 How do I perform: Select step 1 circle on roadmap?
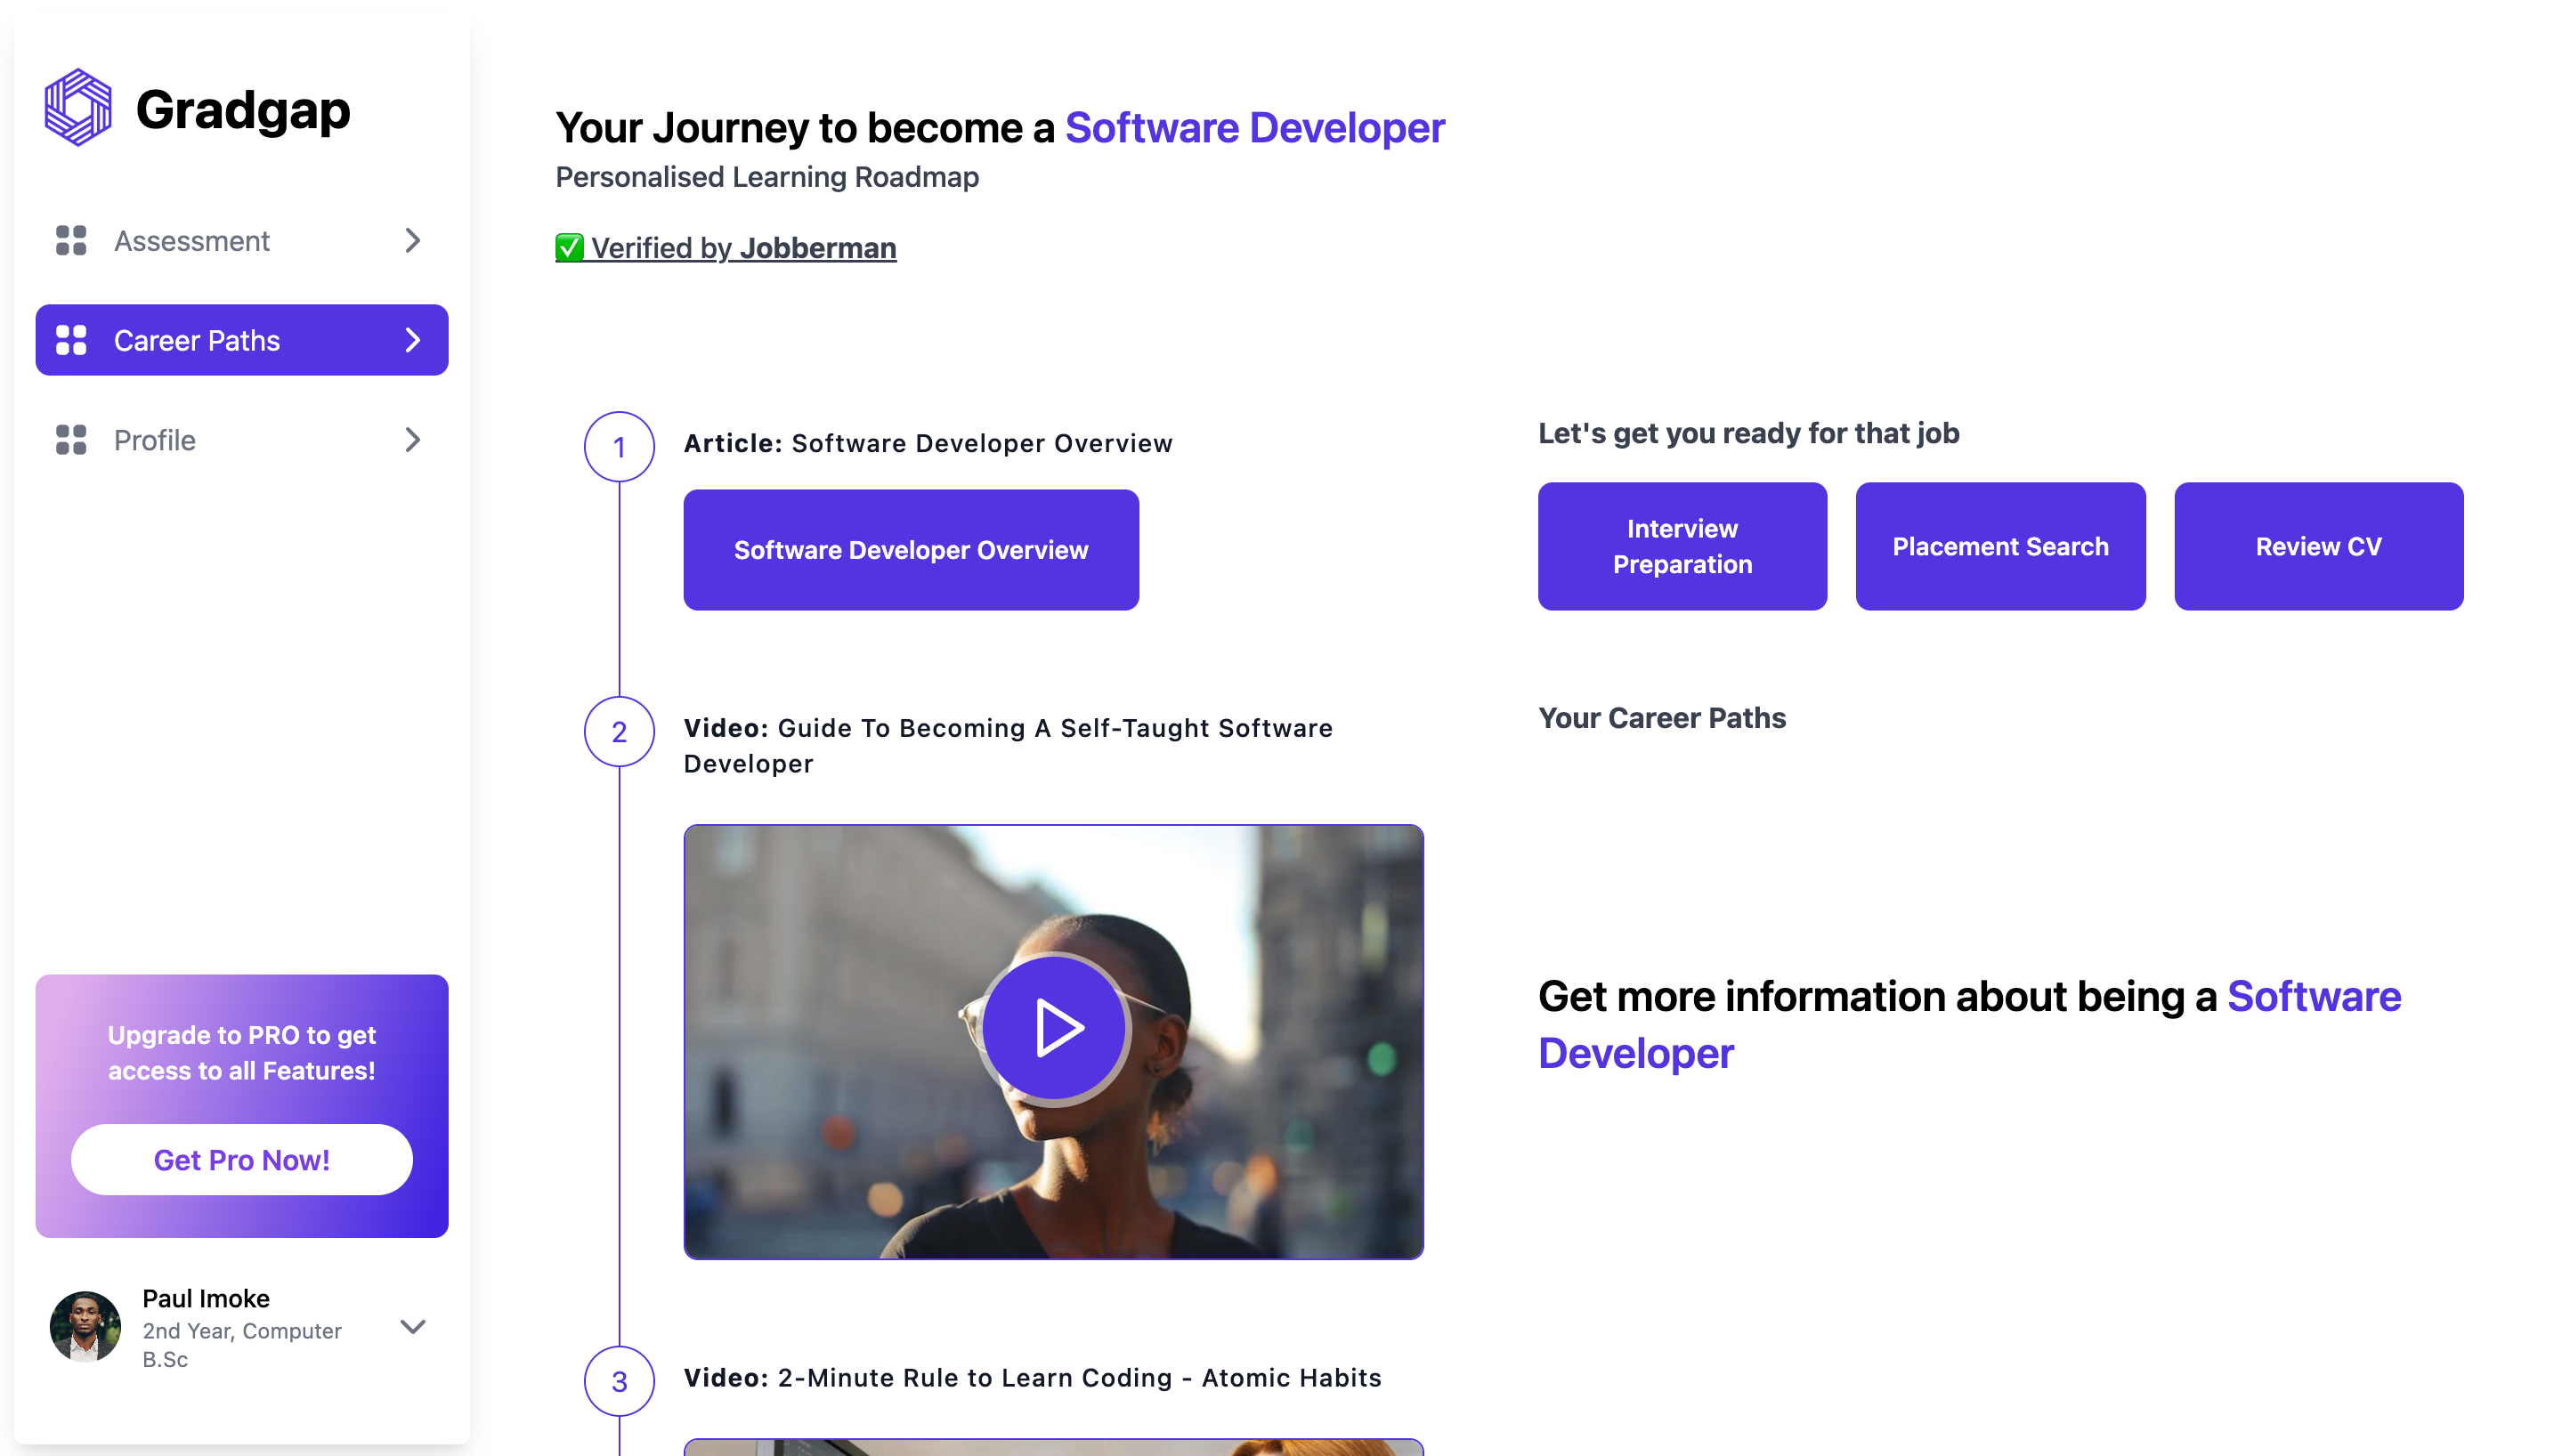[619, 447]
